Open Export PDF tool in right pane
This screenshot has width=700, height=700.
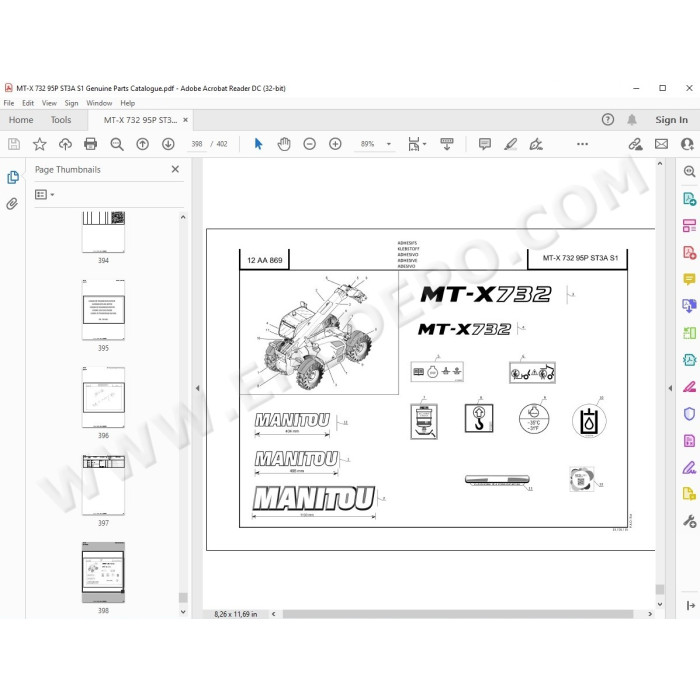689,198
